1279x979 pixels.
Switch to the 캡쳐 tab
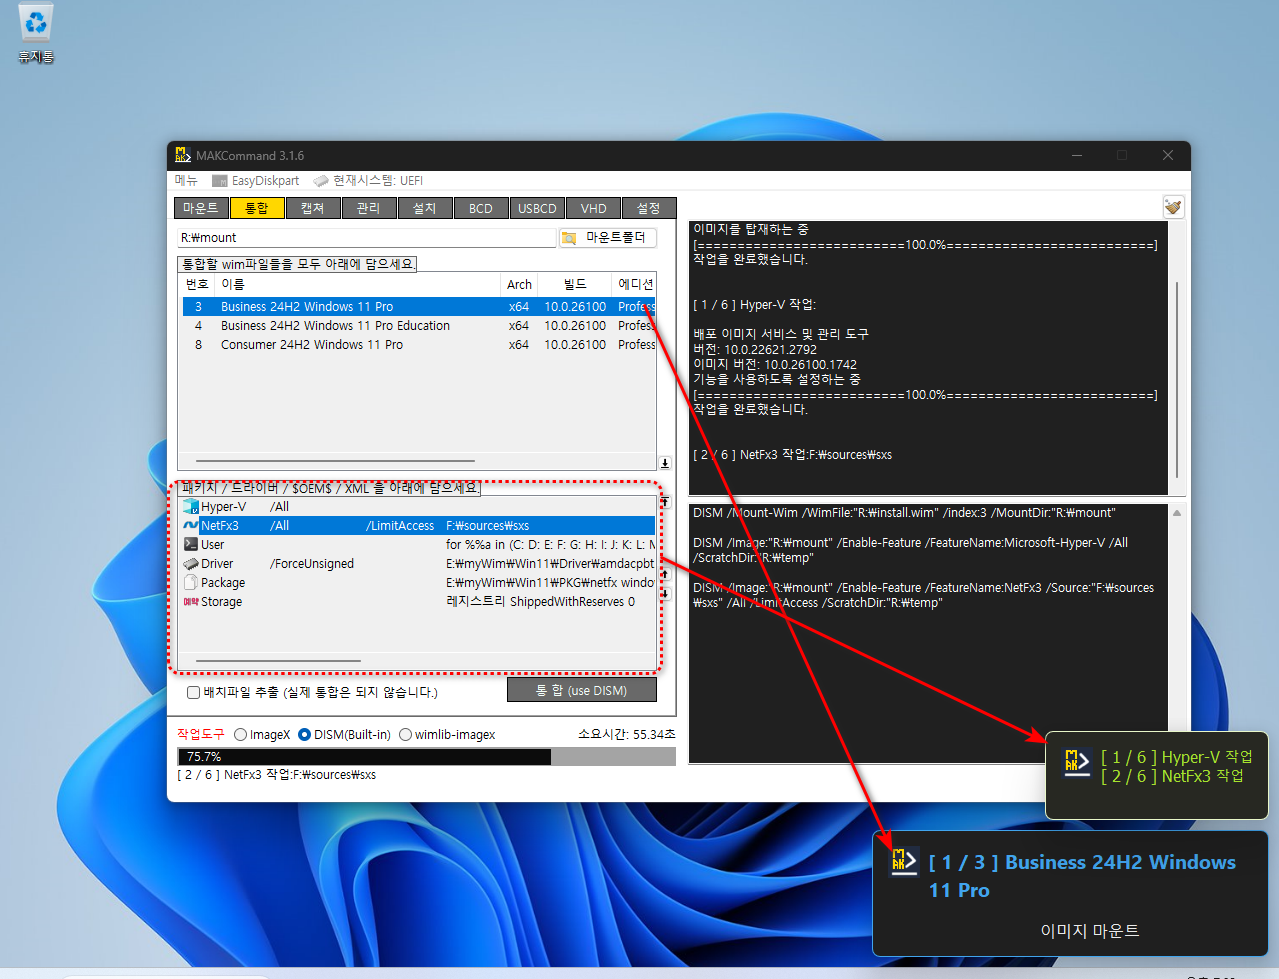[312, 208]
